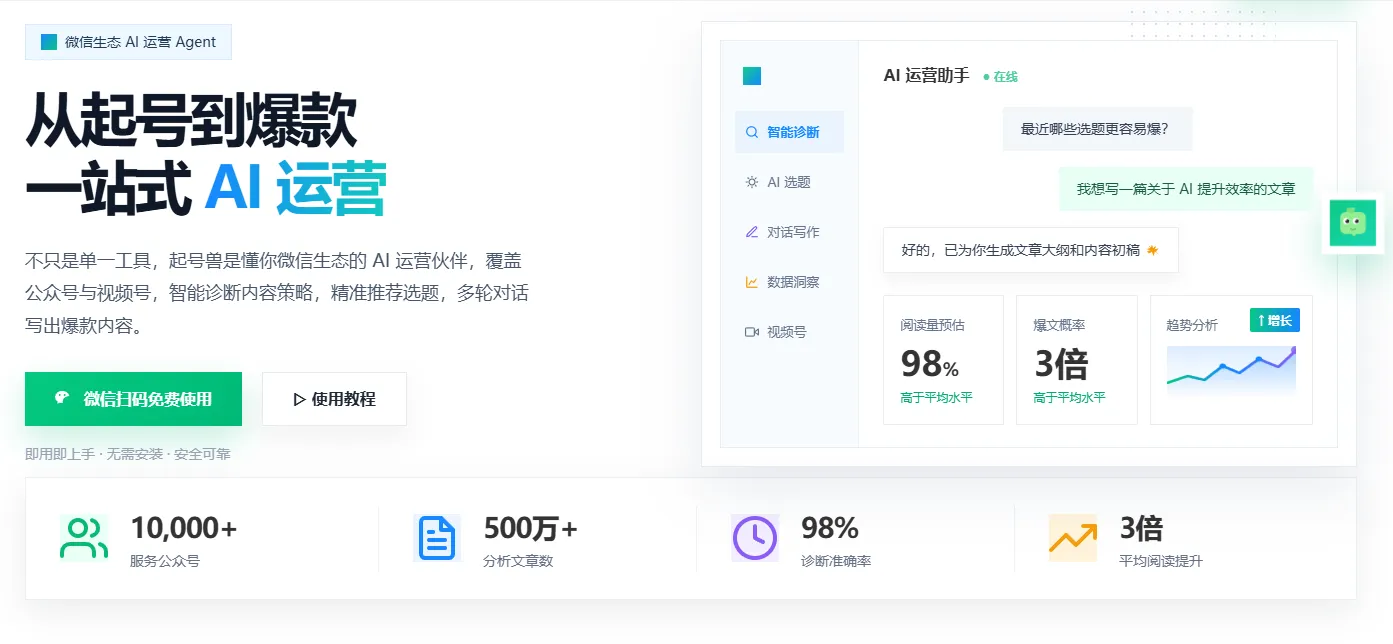Image resolution: width=1393 pixels, height=644 pixels.
Task: Click the 趋势分析 line chart
Action: (x=1231, y=372)
